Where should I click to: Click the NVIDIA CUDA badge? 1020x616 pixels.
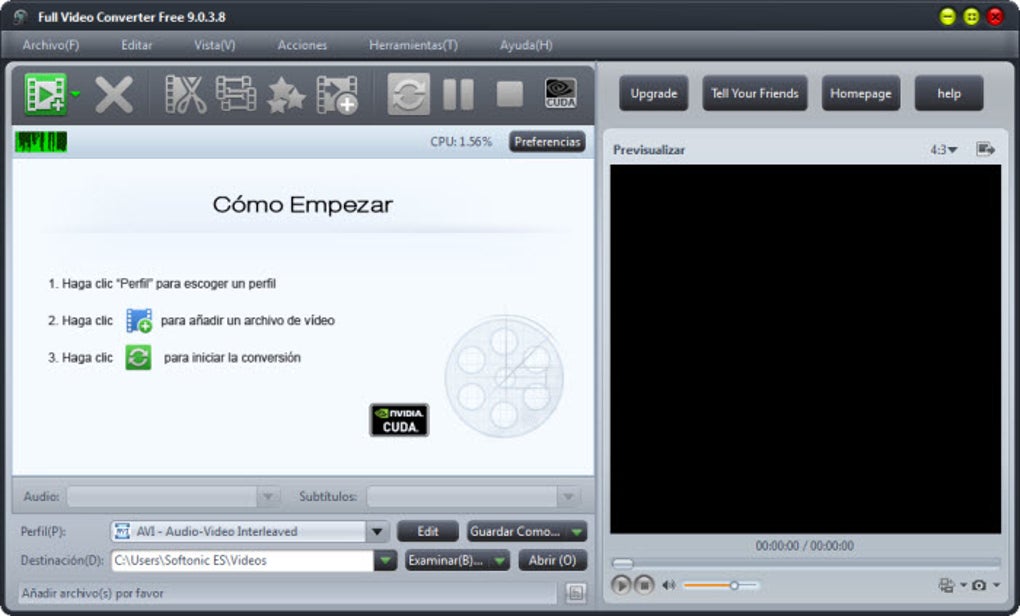coord(399,420)
